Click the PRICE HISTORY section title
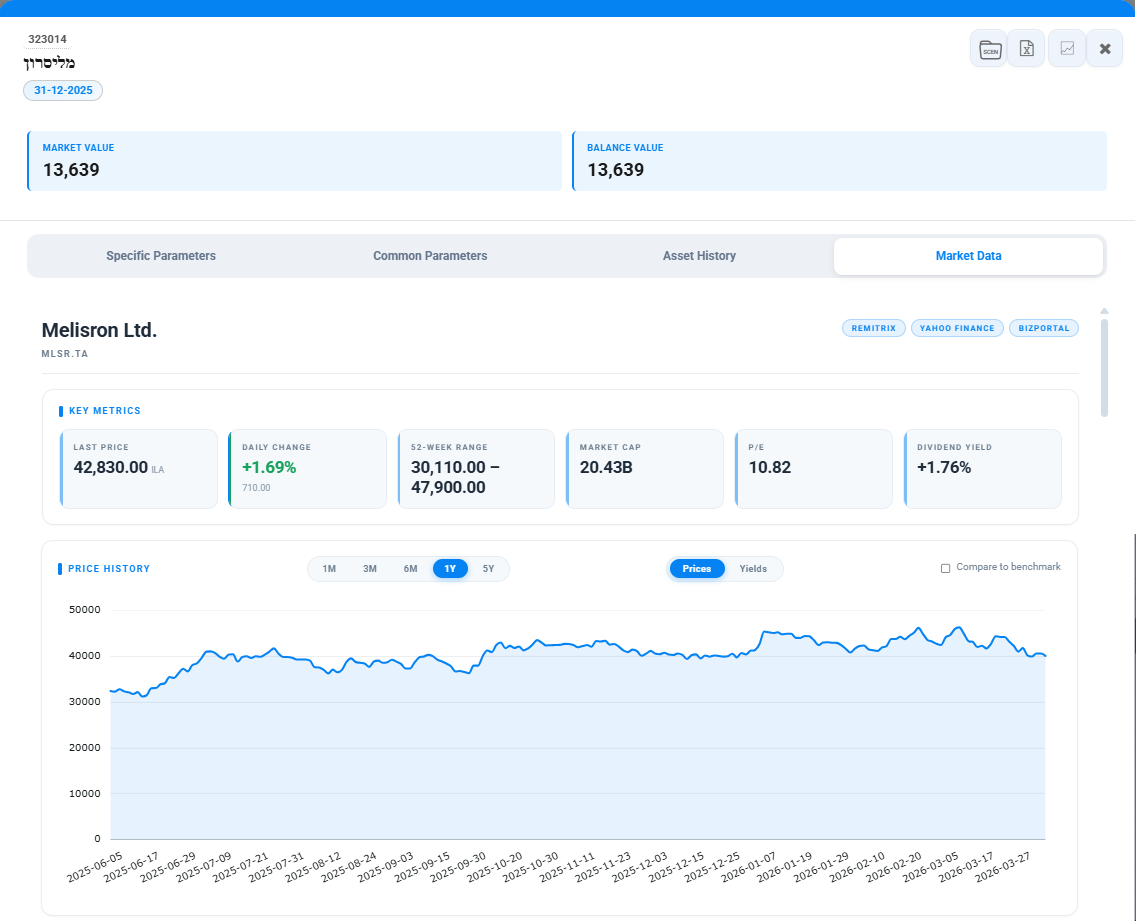This screenshot has width=1136, height=921. [109, 569]
